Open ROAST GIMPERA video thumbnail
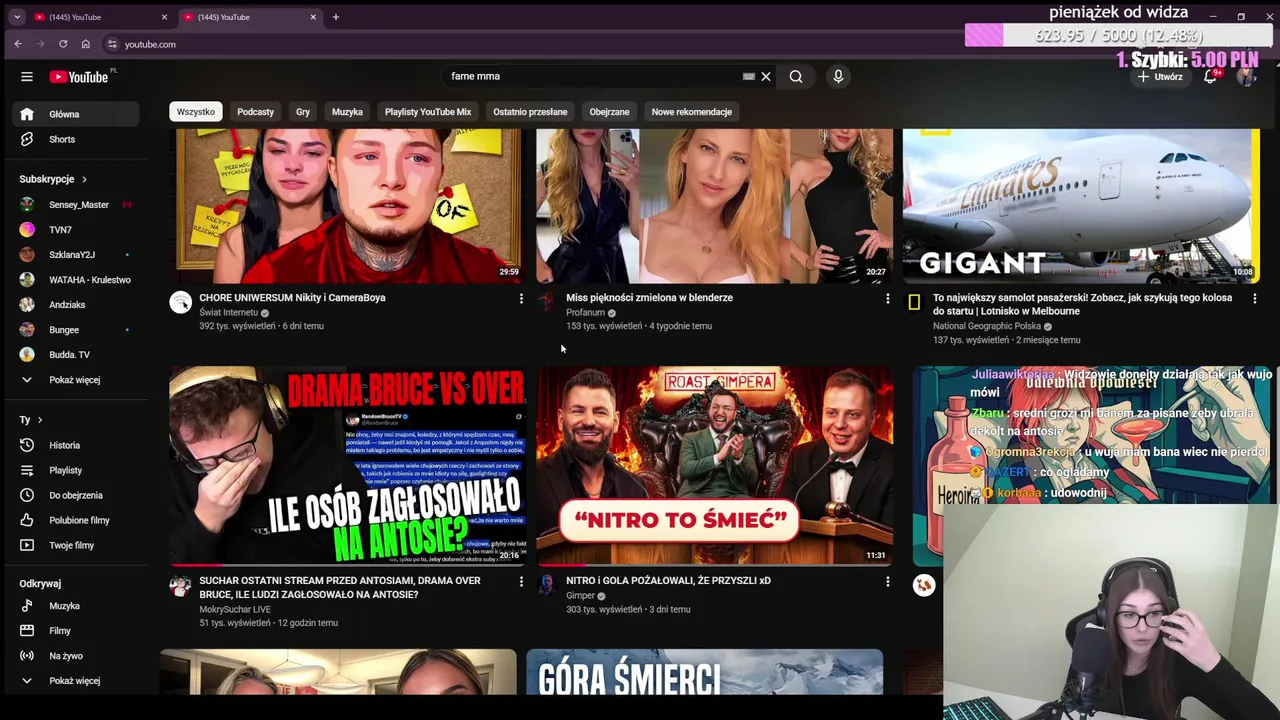 (x=714, y=465)
